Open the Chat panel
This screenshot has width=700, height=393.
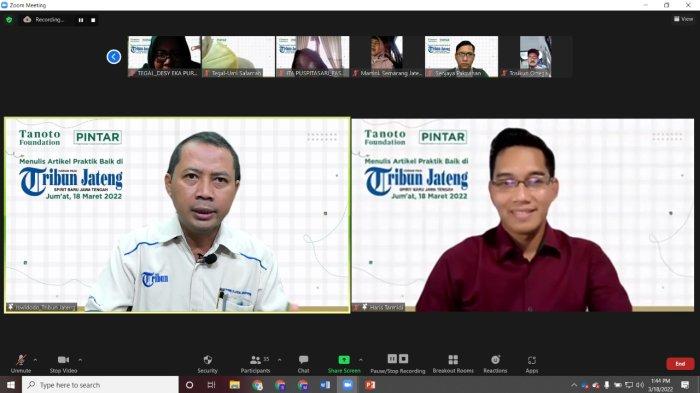click(x=304, y=364)
